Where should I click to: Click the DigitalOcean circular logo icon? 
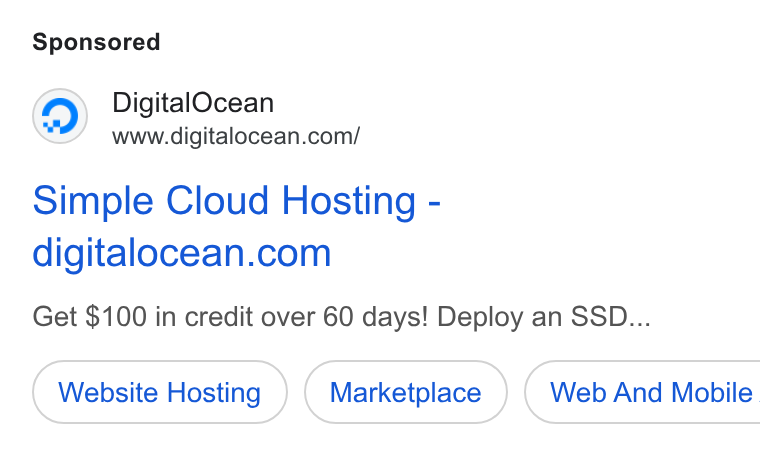point(60,116)
